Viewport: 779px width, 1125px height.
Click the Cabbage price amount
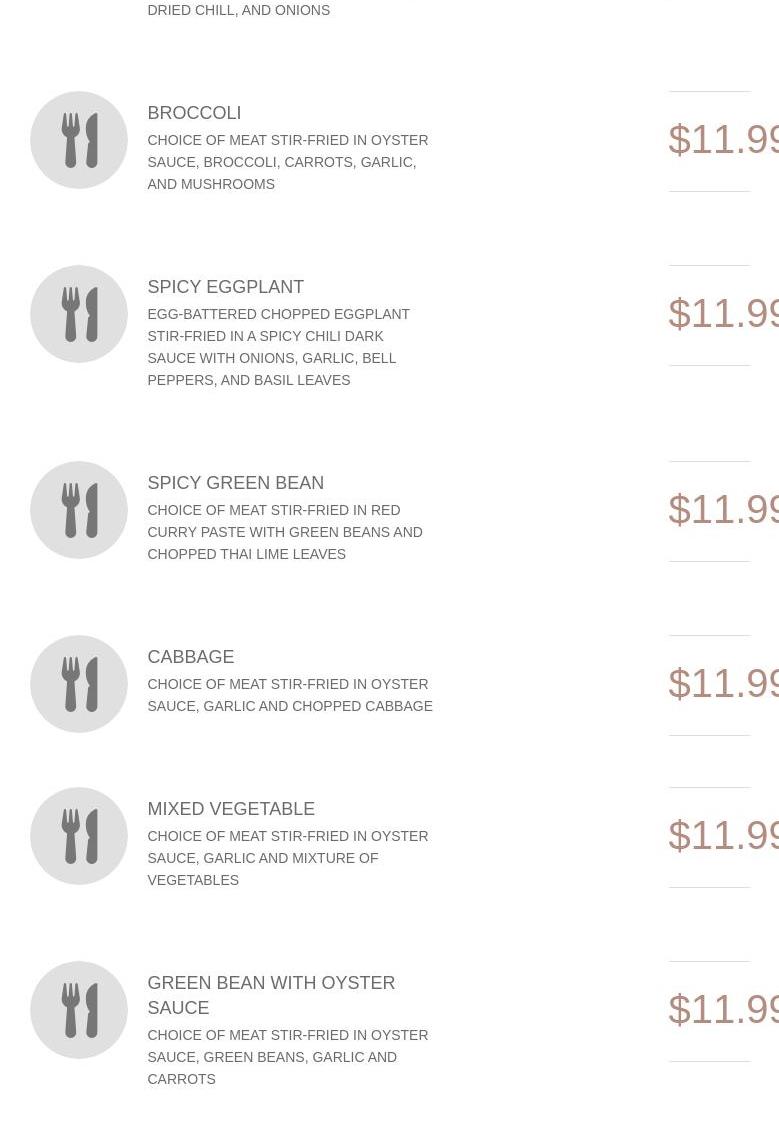pyautogui.click(x=722, y=684)
